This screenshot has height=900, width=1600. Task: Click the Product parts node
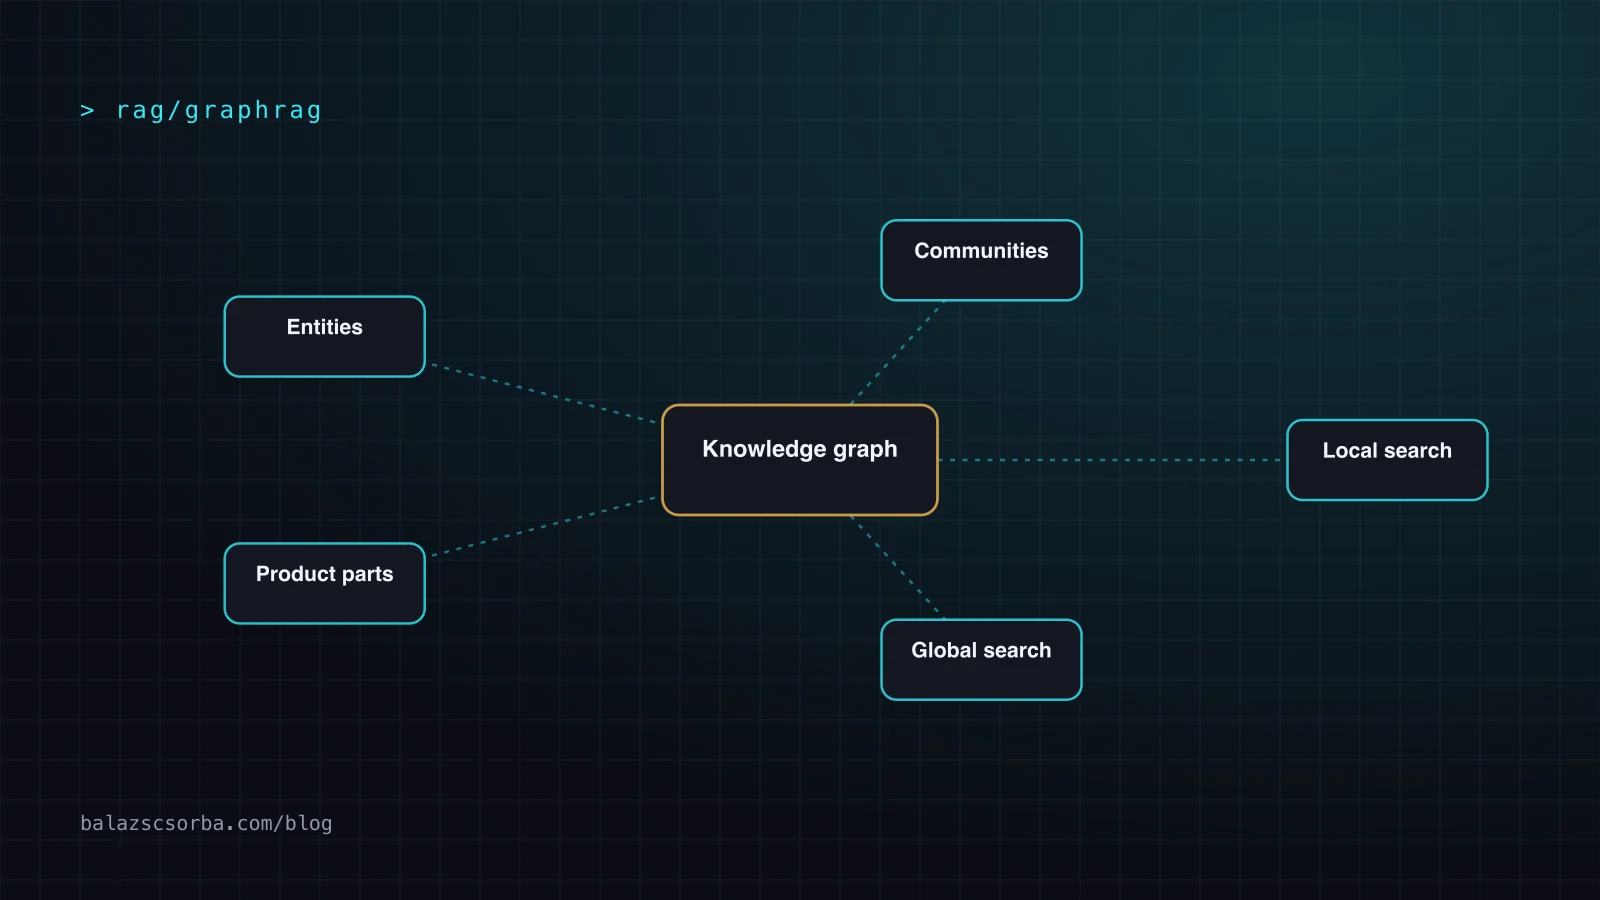(x=325, y=583)
